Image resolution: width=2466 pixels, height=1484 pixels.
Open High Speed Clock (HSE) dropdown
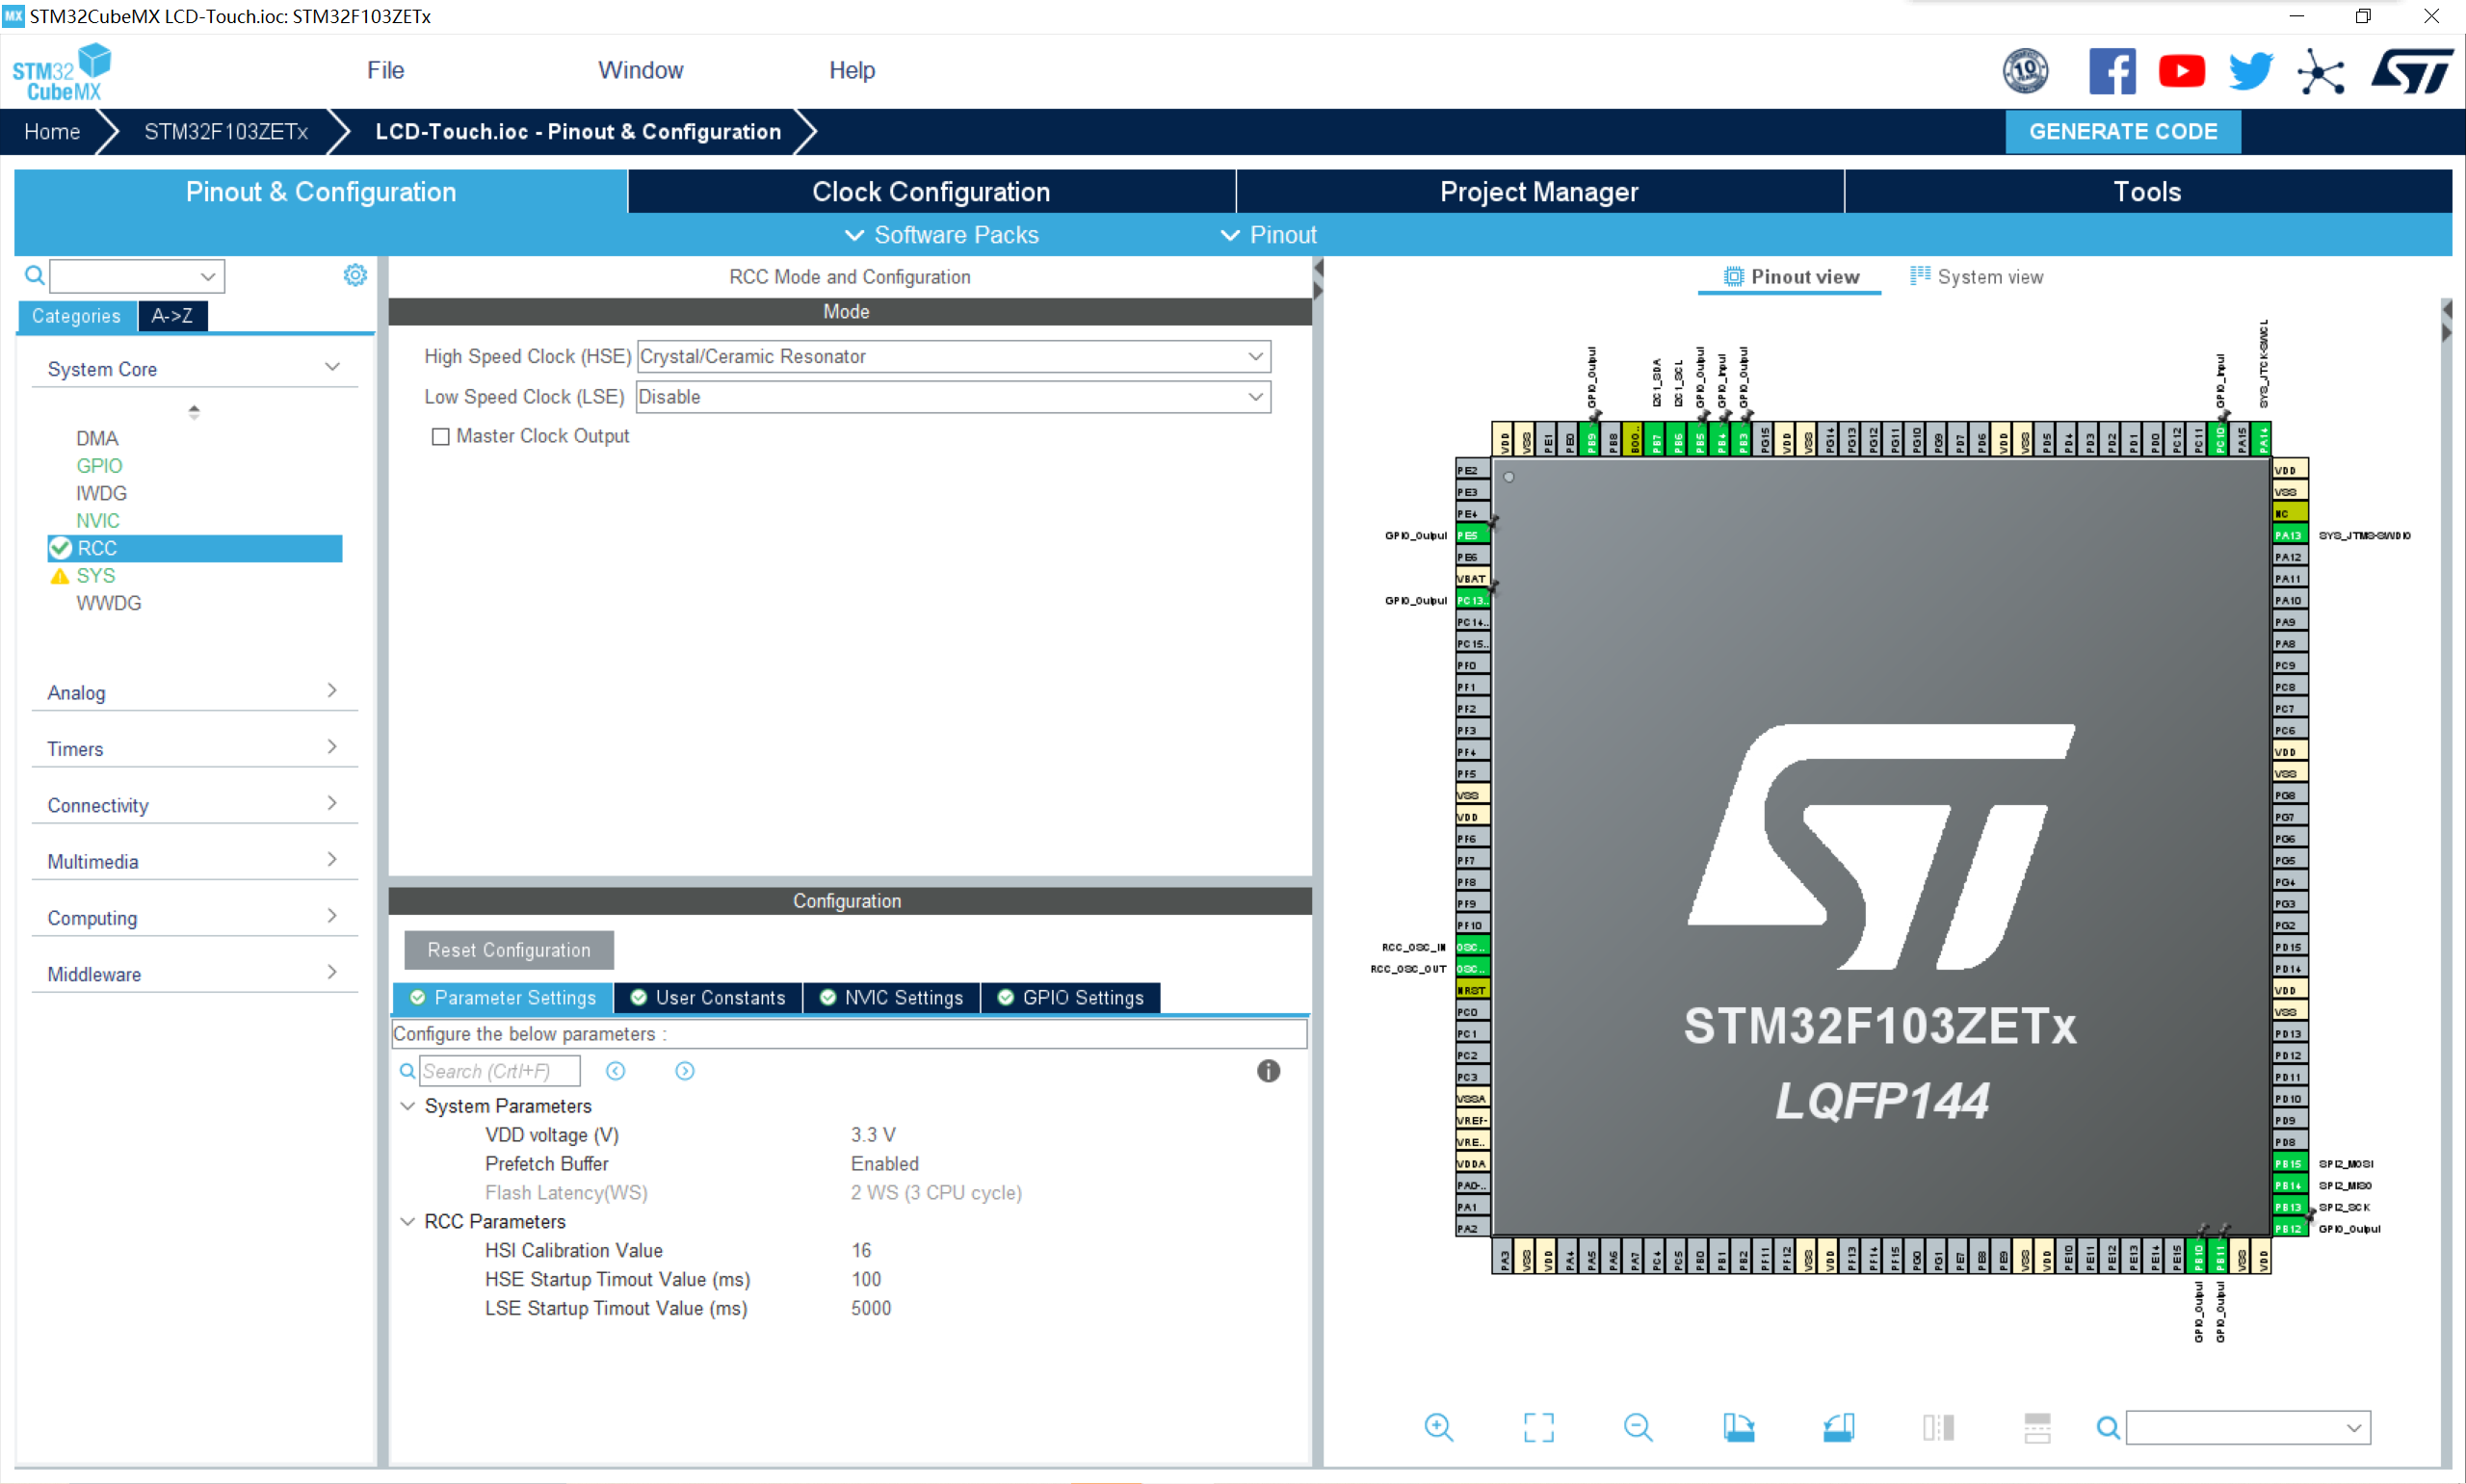953,357
